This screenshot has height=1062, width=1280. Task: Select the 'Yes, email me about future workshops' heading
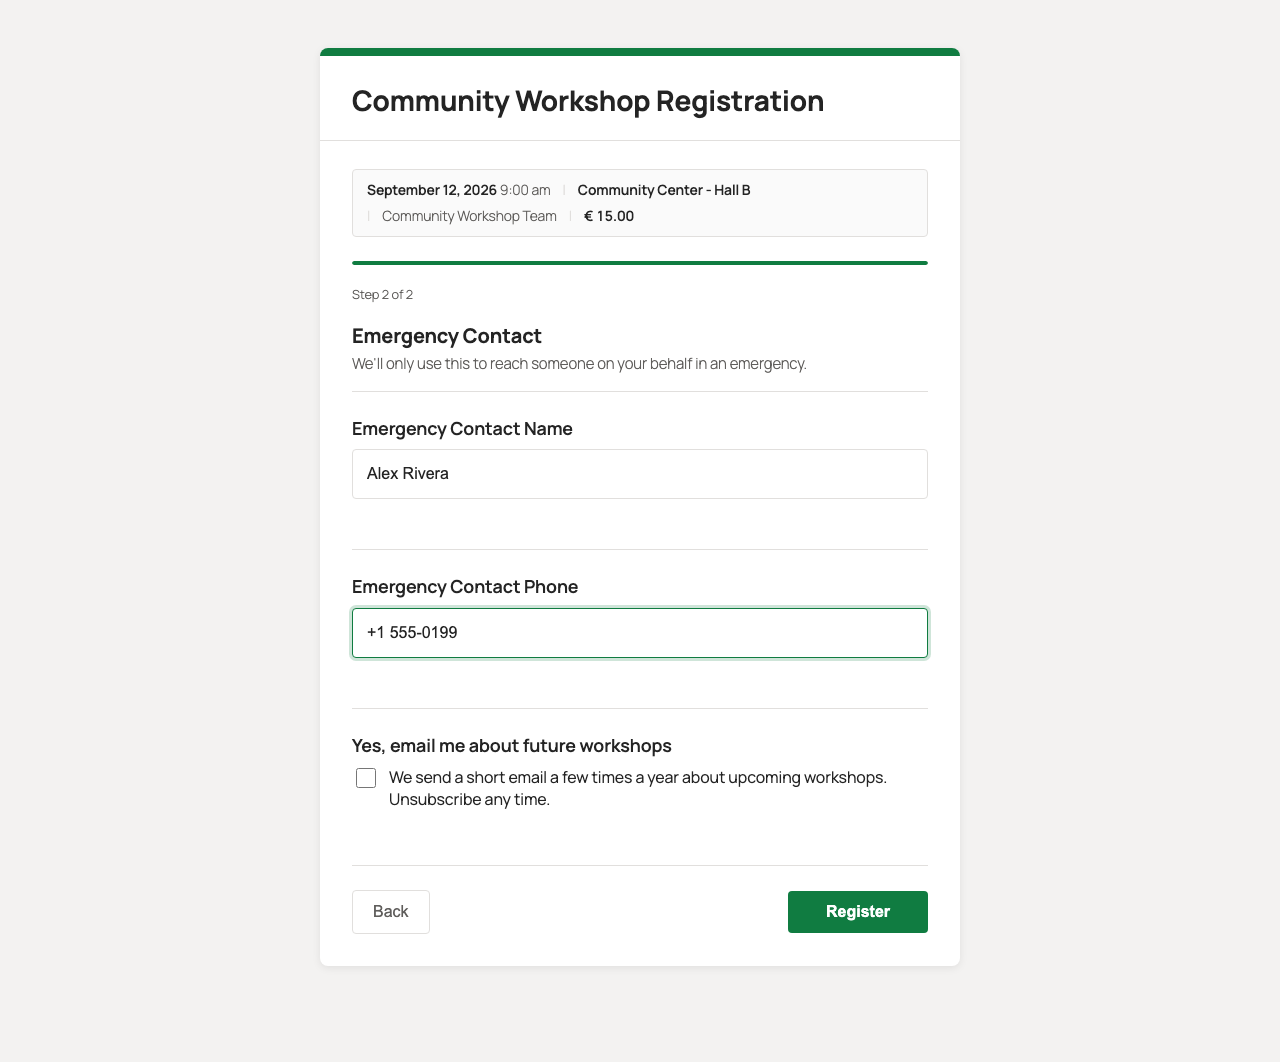point(512,746)
